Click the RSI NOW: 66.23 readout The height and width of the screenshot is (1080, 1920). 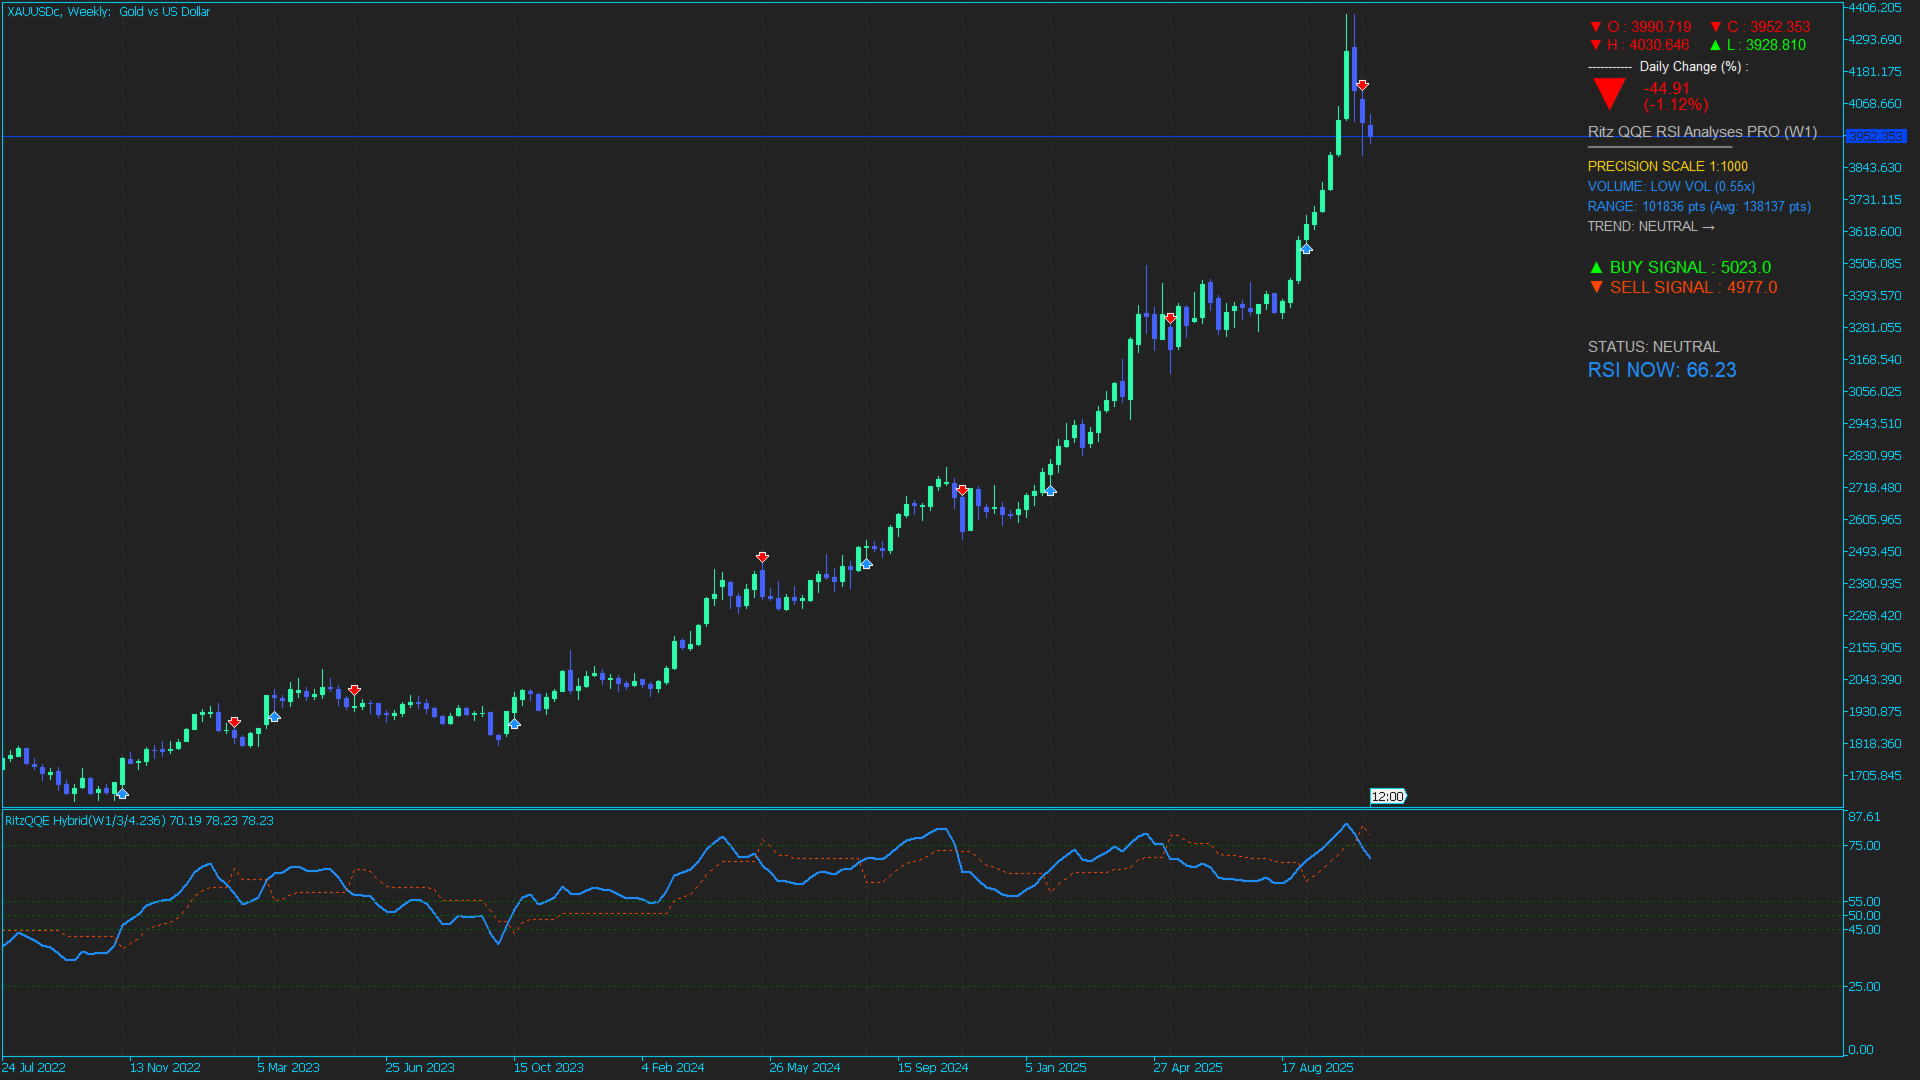(x=1661, y=370)
